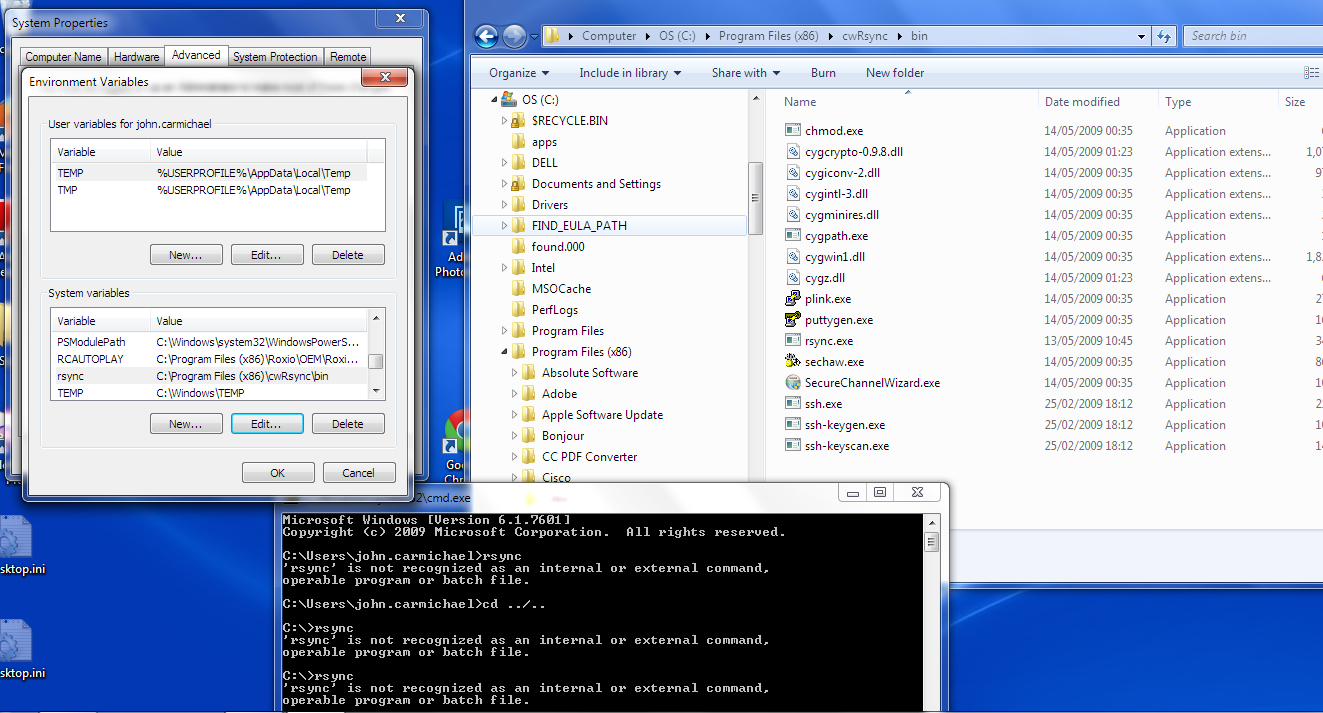Image resolution: width=1323 pixels, height=713 pixels.
Task: Select the $RECYCLE.BIN folder icon in tree
Action: tap(518, 121)
